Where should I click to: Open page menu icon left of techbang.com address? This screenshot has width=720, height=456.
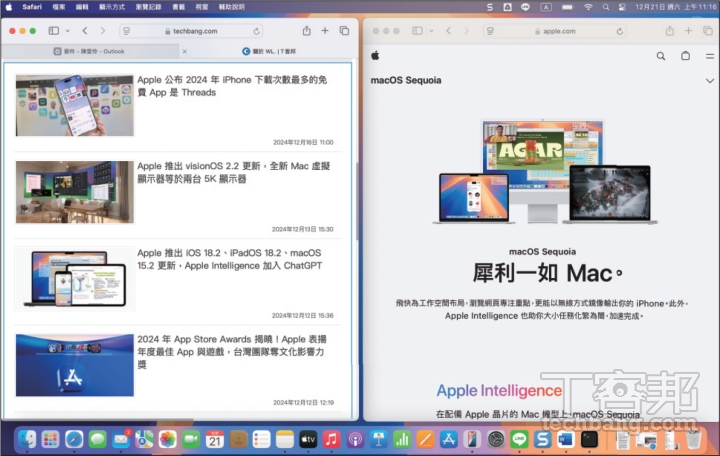pos(126,31)
